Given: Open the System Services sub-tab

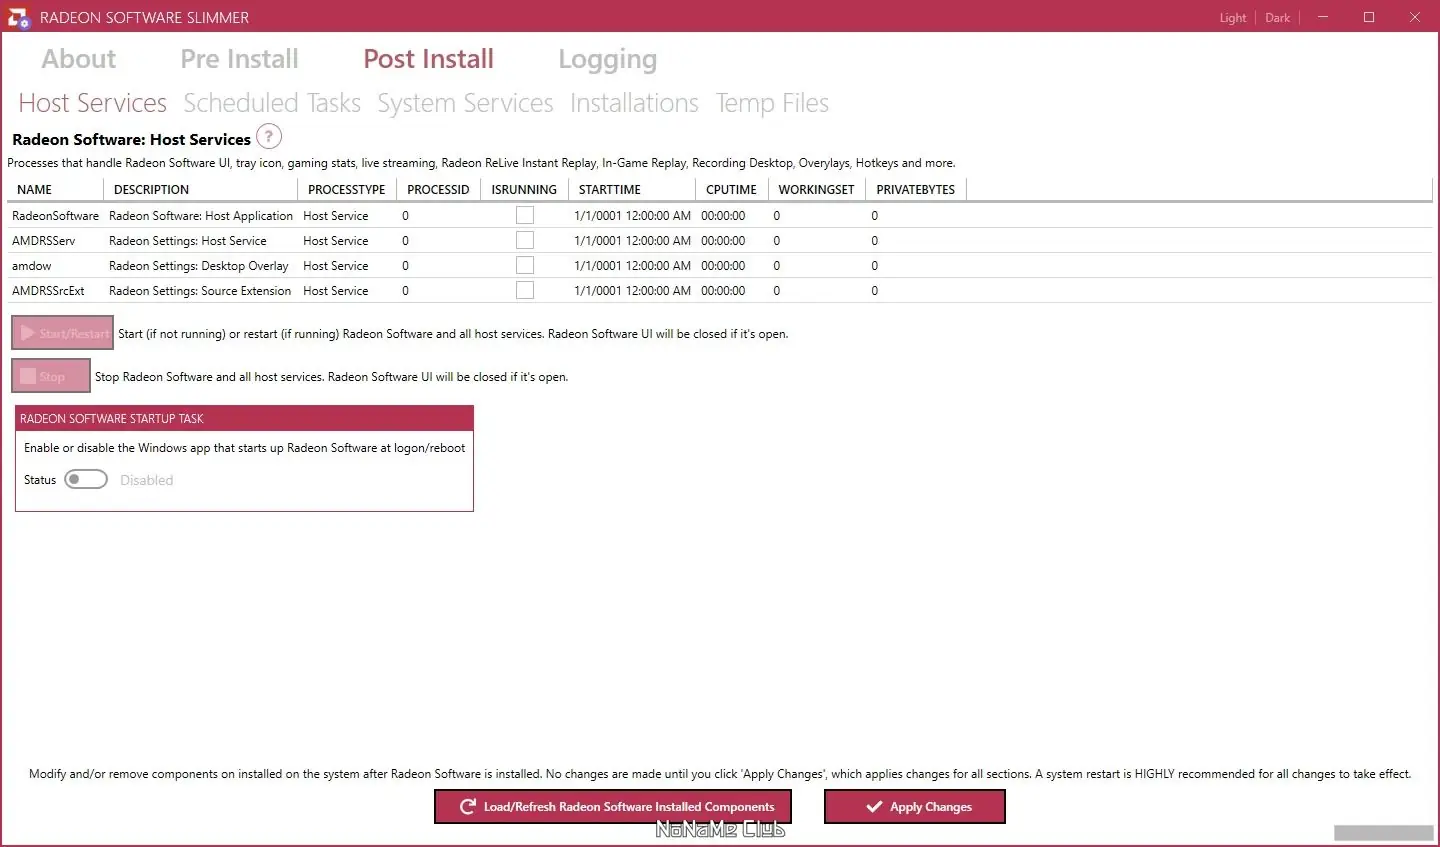Looking at the screenshot, I should pos(465,103).
